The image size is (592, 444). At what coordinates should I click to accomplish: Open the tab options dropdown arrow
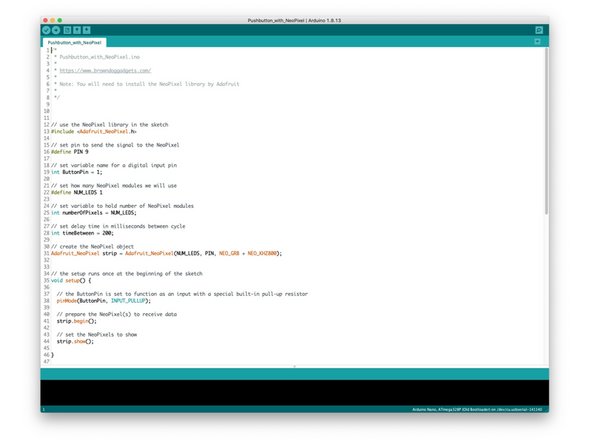[x=538, y=42]
